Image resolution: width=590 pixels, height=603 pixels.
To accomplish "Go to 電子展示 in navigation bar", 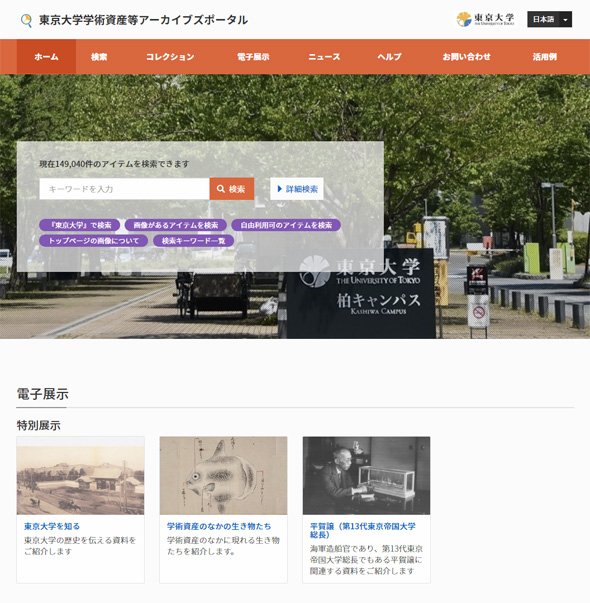I will click(x=253, y=57).
